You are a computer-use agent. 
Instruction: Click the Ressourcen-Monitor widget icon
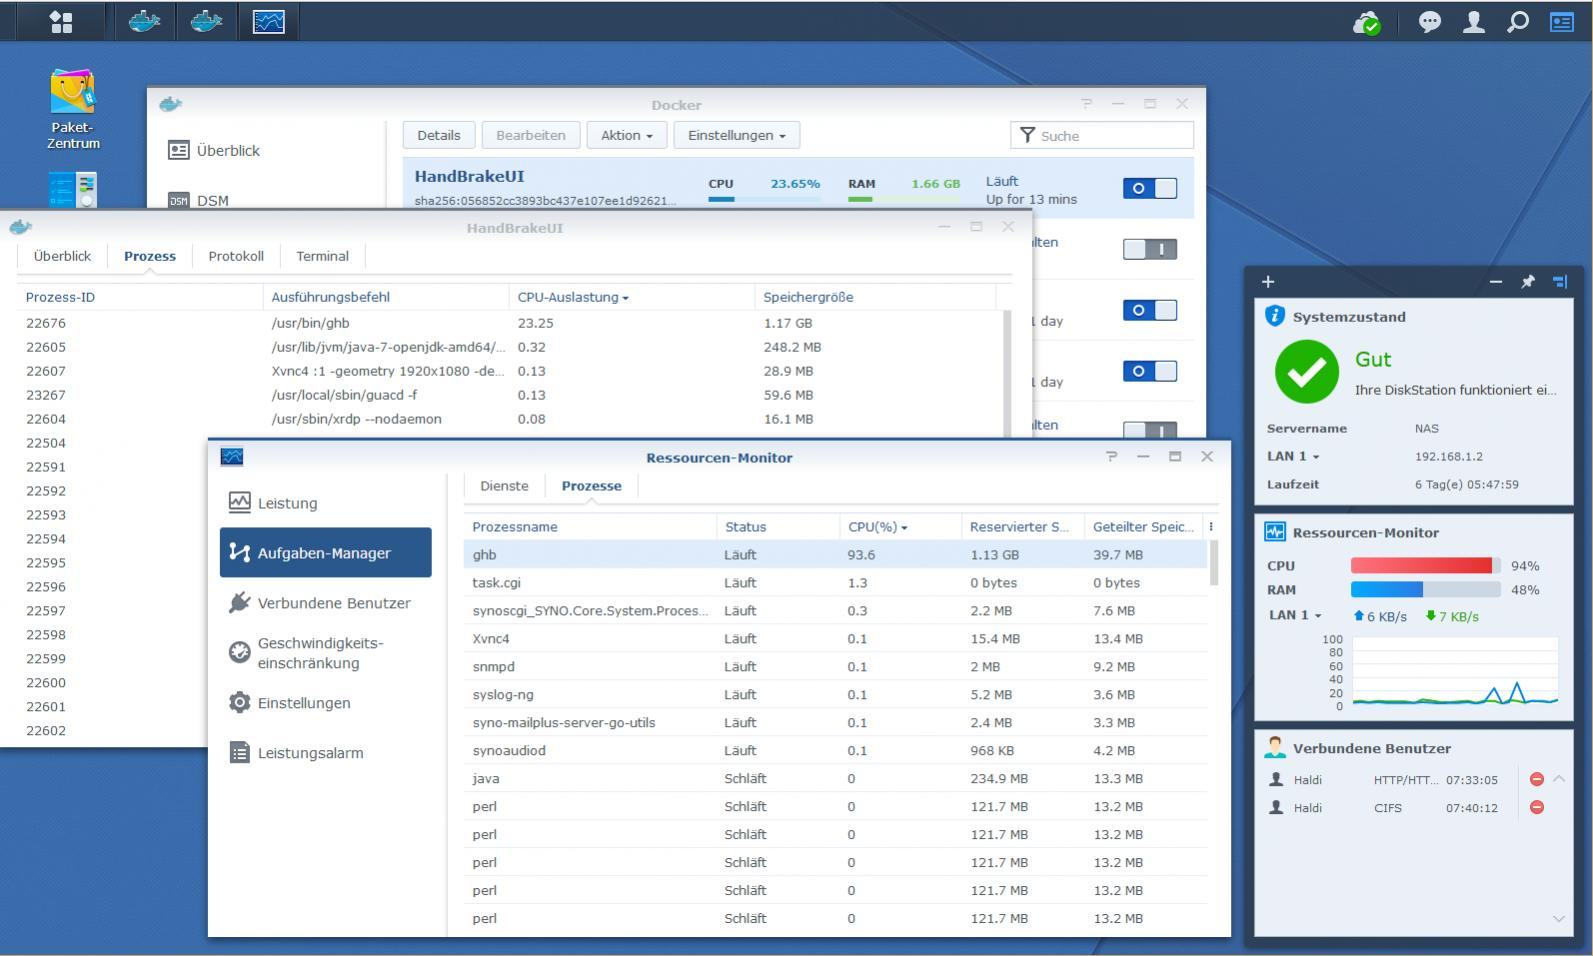(1275, 532)
